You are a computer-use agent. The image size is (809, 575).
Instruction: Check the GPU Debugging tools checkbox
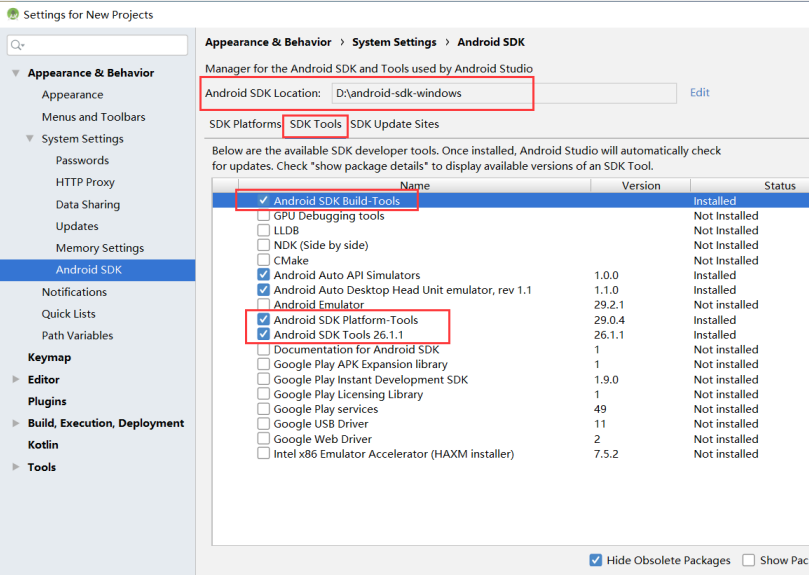(x=264, y=215)
